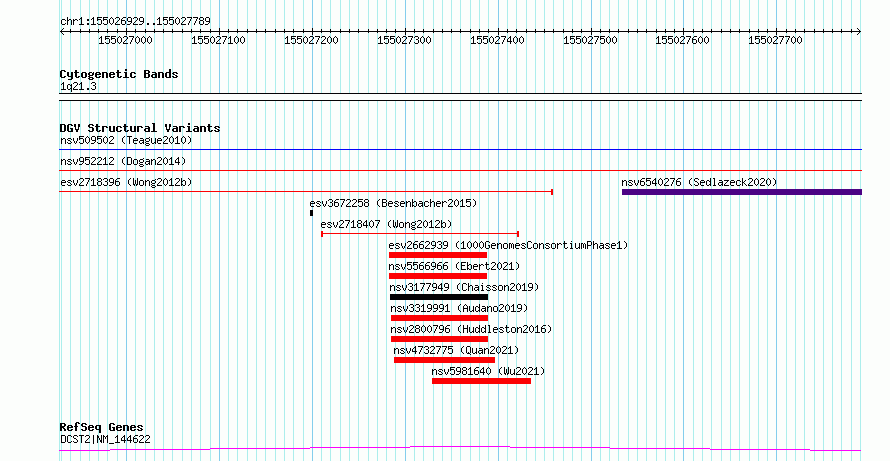The image size is (890, 461).
Task: Click ruler position 155027200
Action: (312, 40)
